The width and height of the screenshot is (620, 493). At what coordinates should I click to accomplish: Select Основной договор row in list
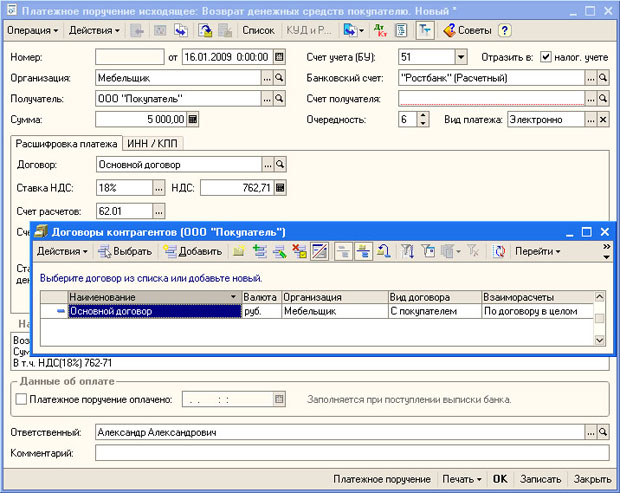(317, 311)
